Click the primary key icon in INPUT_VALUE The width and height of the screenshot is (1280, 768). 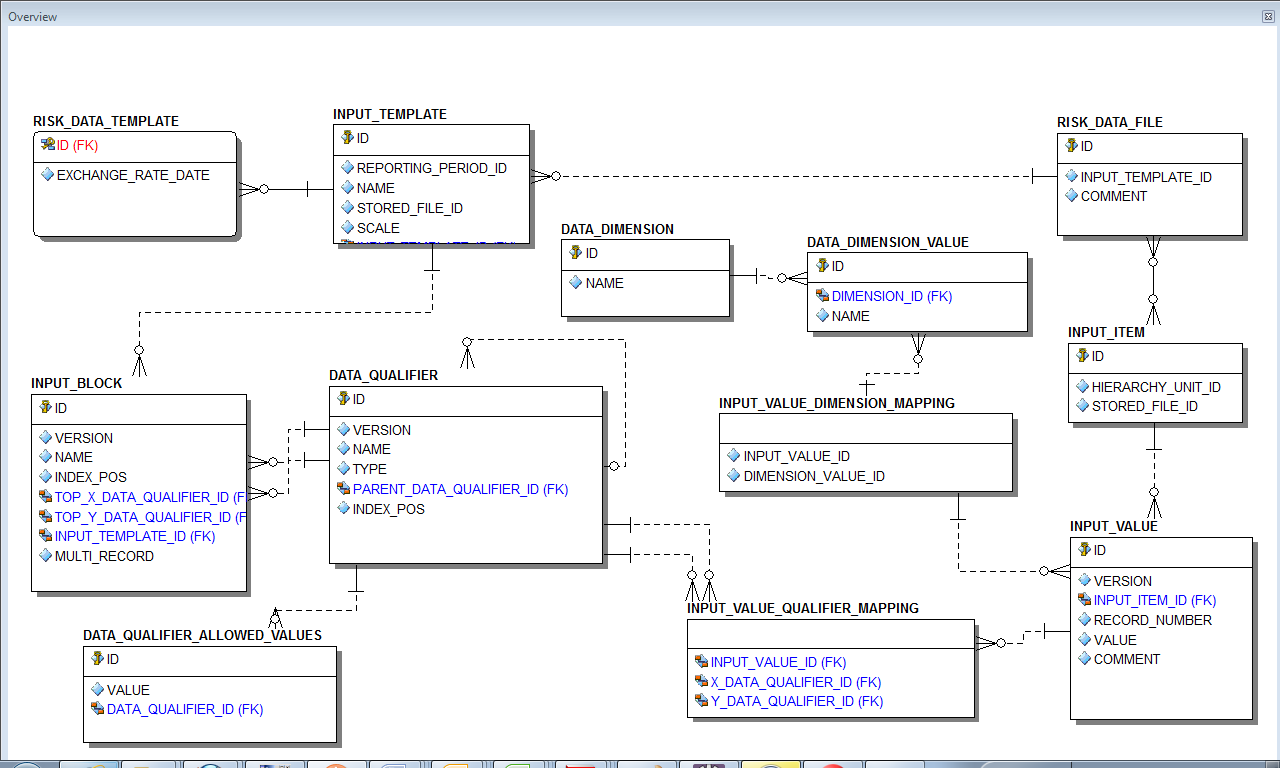coord(1084,550)
